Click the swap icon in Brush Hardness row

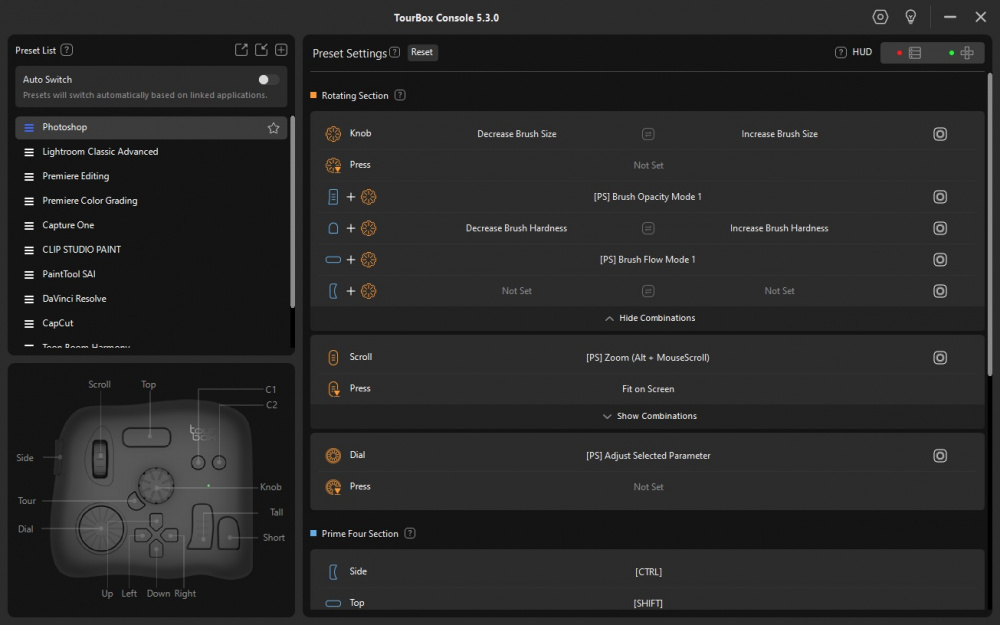pos(648,228)
